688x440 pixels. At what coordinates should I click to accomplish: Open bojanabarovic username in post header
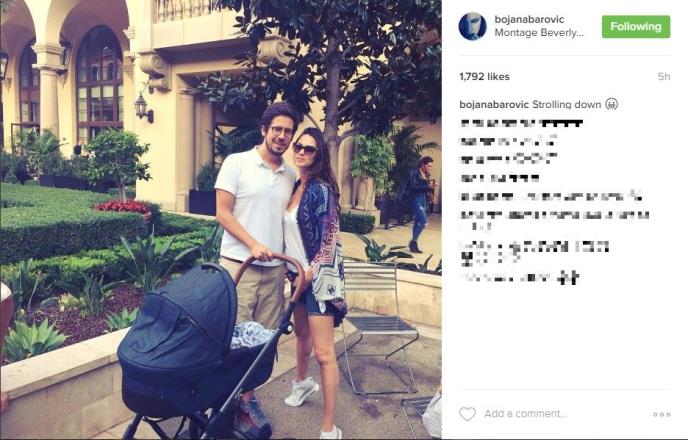[x=529, y=19]
